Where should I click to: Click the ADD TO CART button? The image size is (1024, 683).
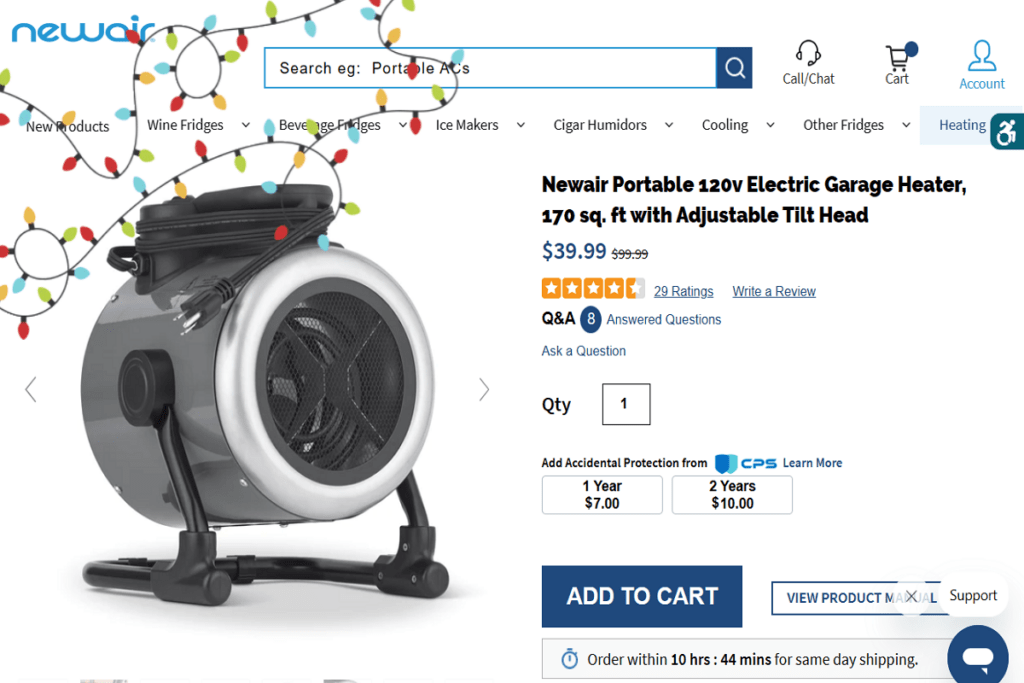click(642, 596)
